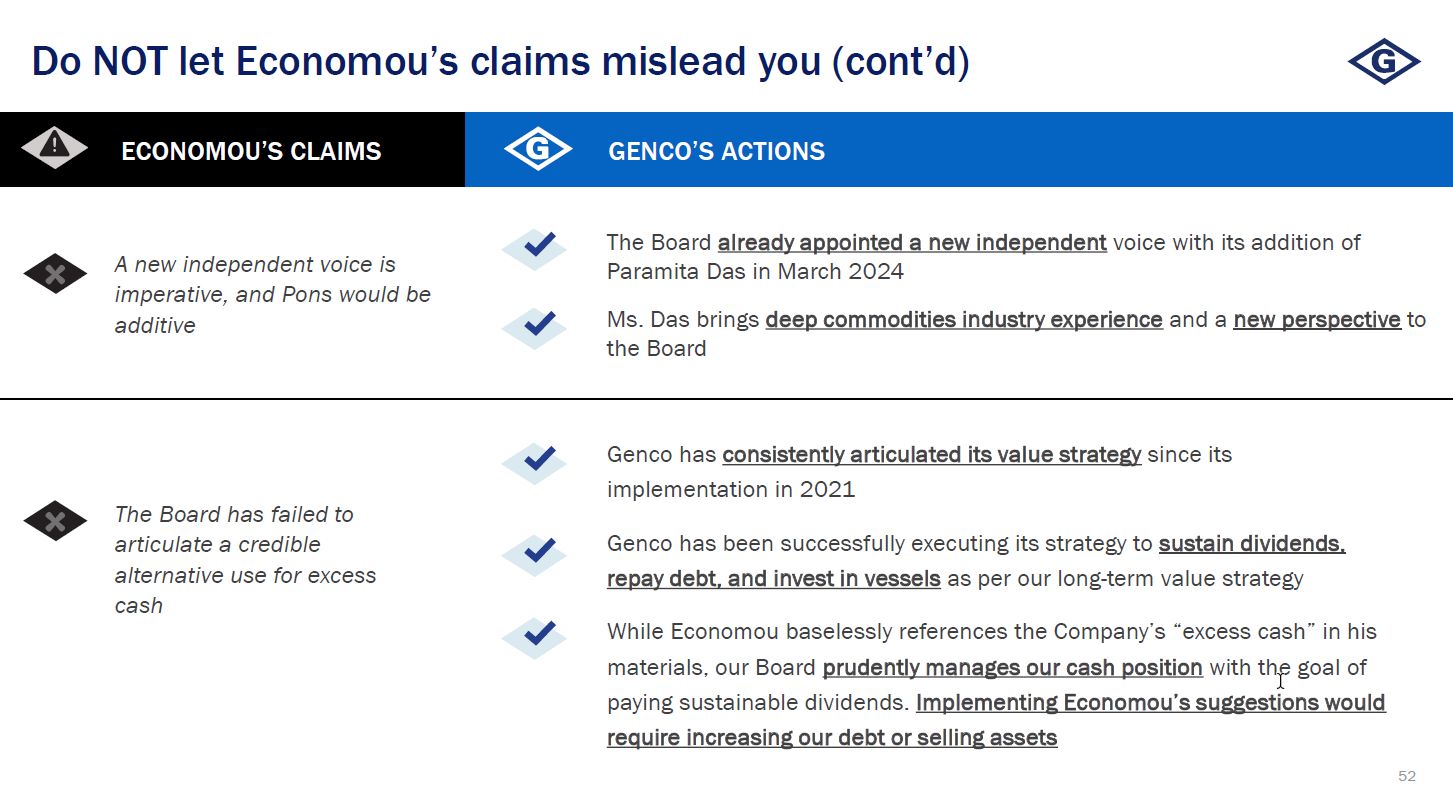Click the italic claim about Pons being additive
Viewport: 1453px width, 809px height.
[x=272, y=295]
